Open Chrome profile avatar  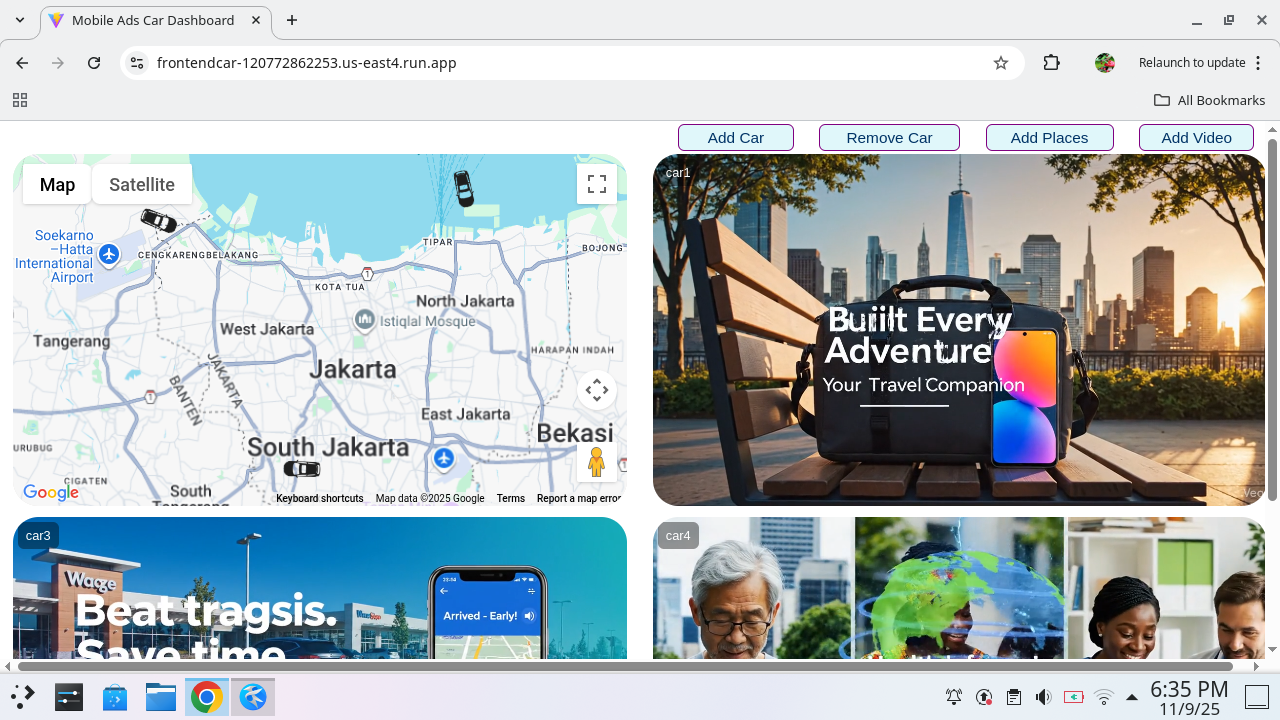pos(1105,63)
